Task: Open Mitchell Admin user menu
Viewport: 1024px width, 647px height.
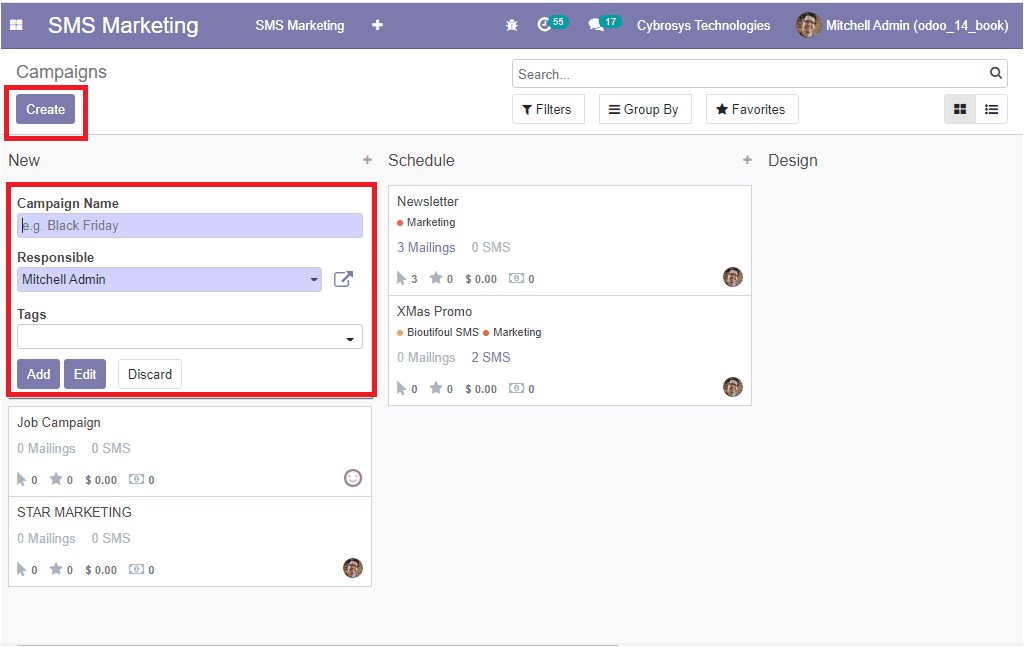Action: click(902, 25)
